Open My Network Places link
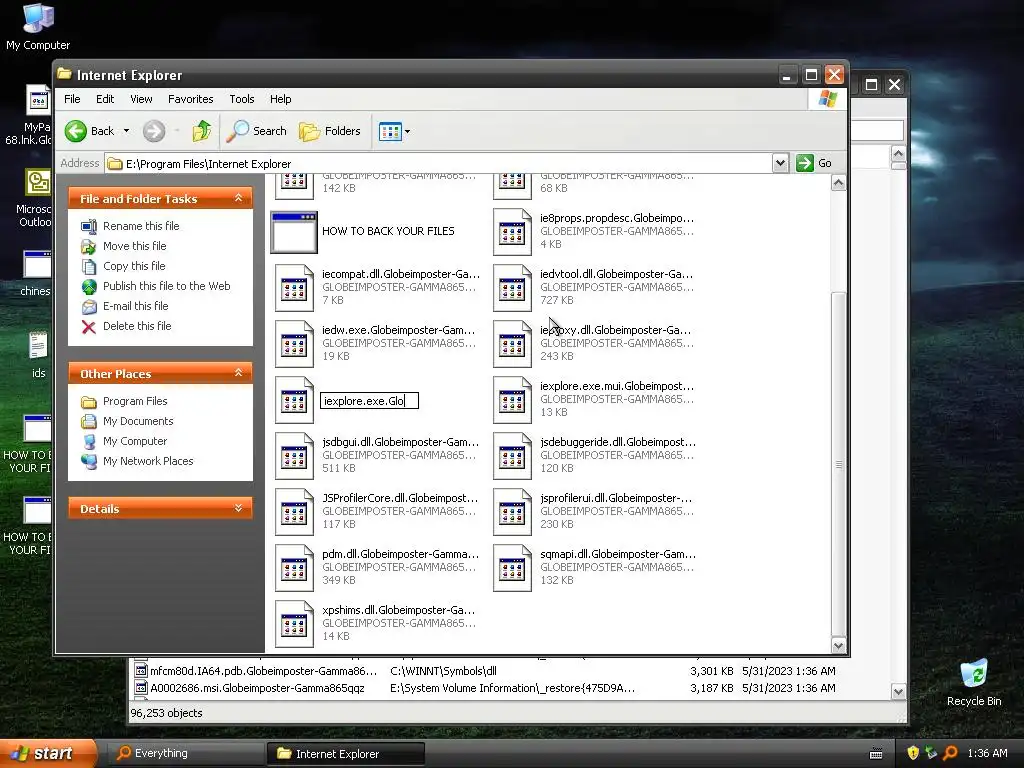This screenshot has height=768, width=1024. click(x=148, y=461)
